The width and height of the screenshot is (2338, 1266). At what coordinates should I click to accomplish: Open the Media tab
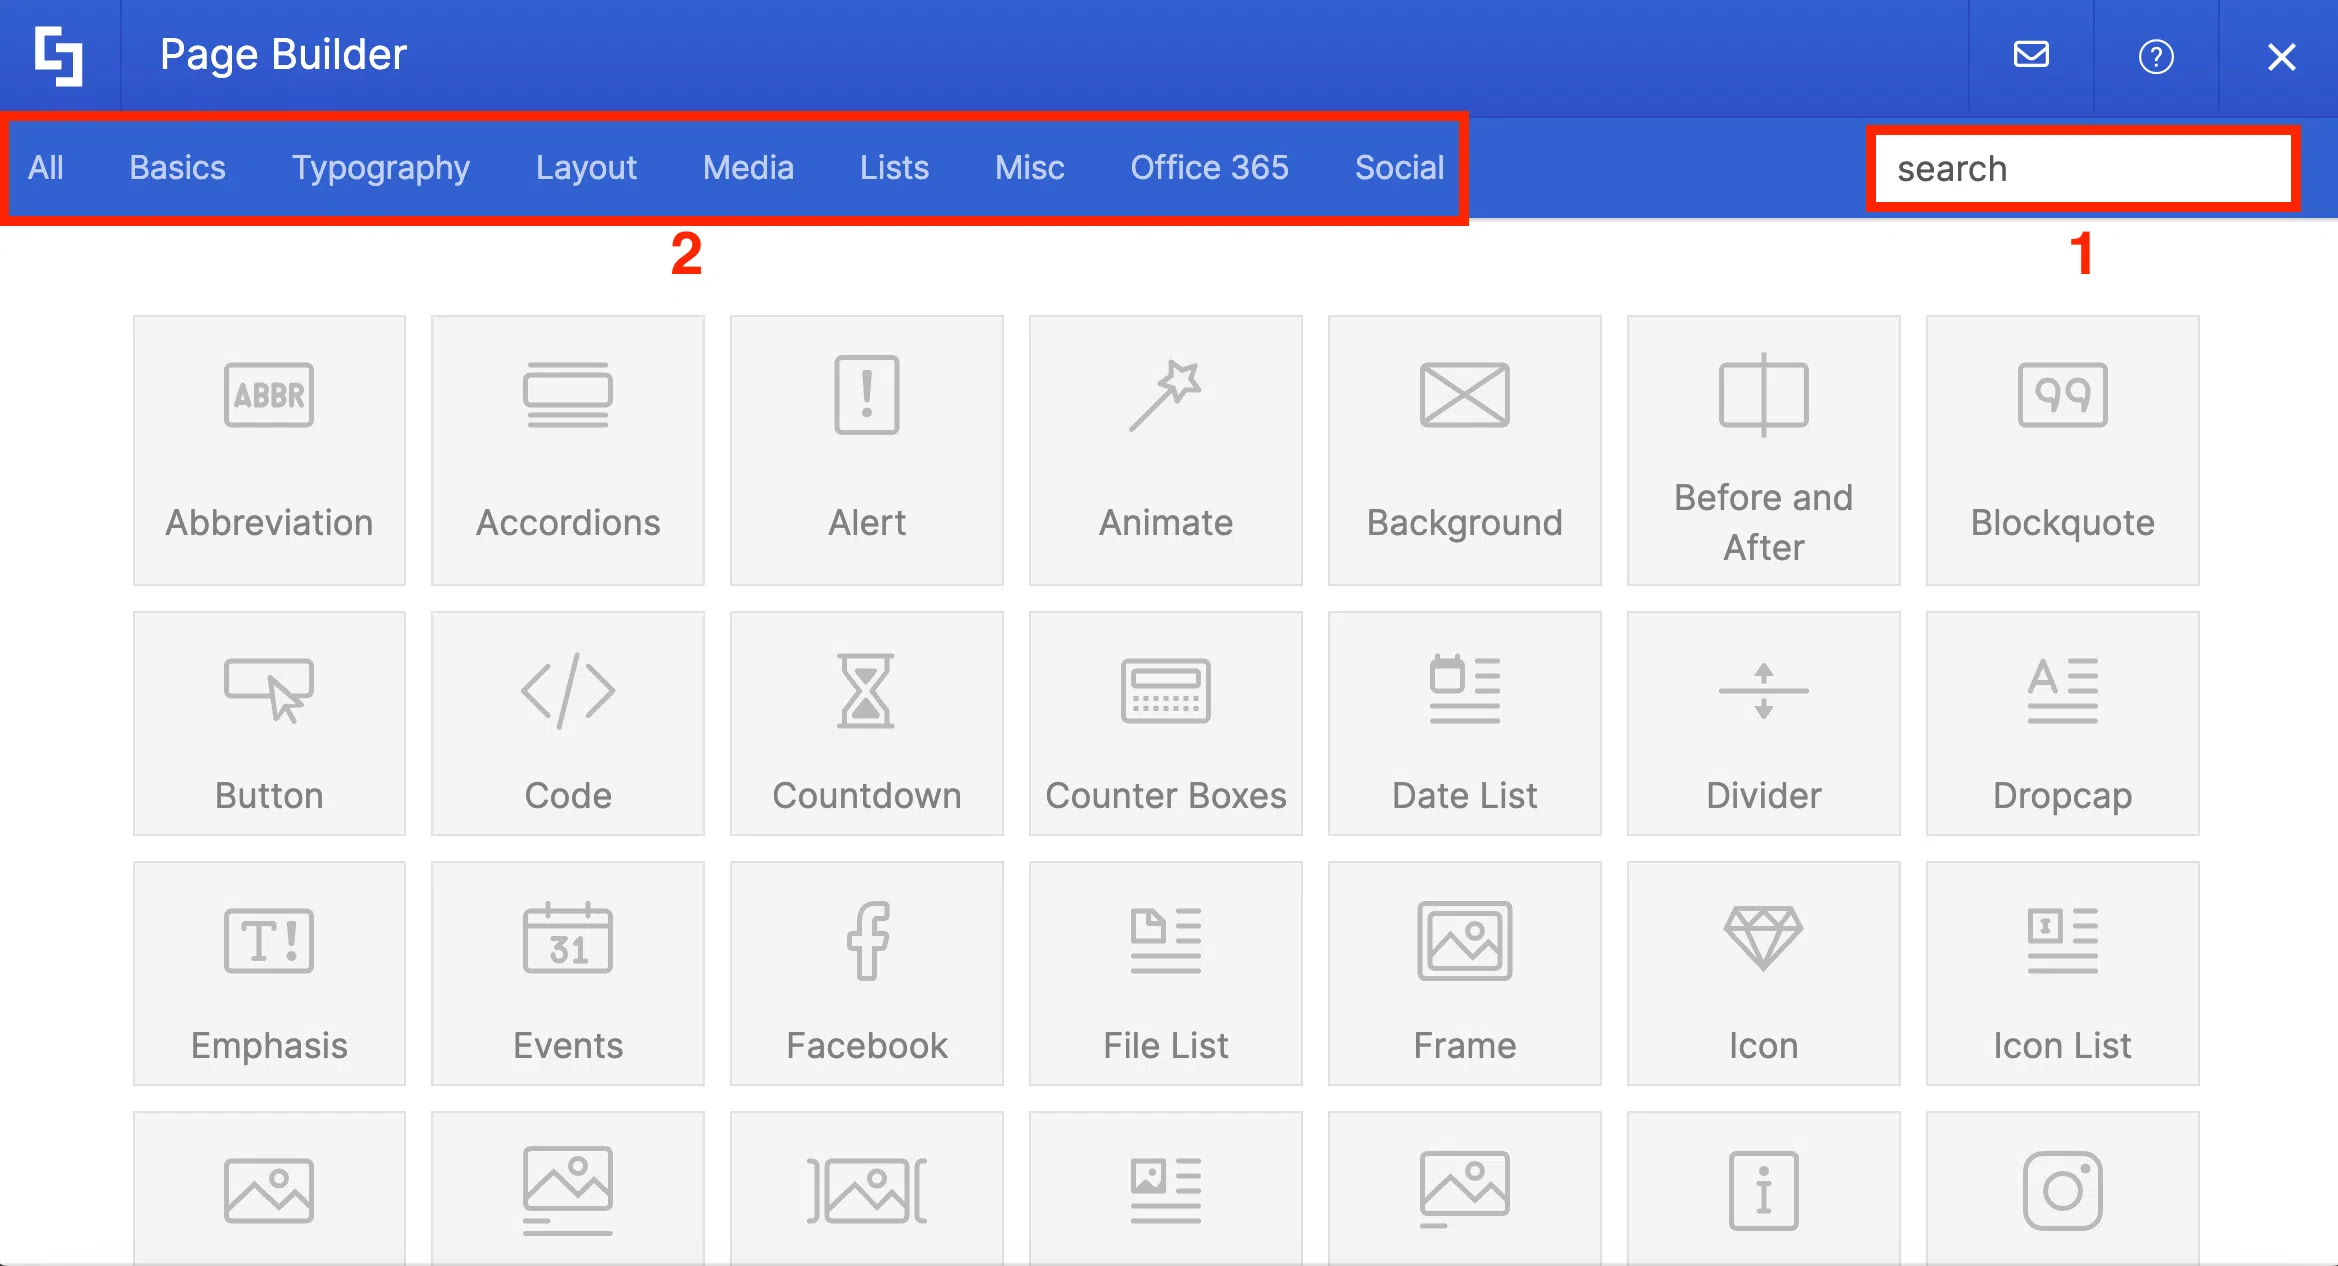point(748,167)
